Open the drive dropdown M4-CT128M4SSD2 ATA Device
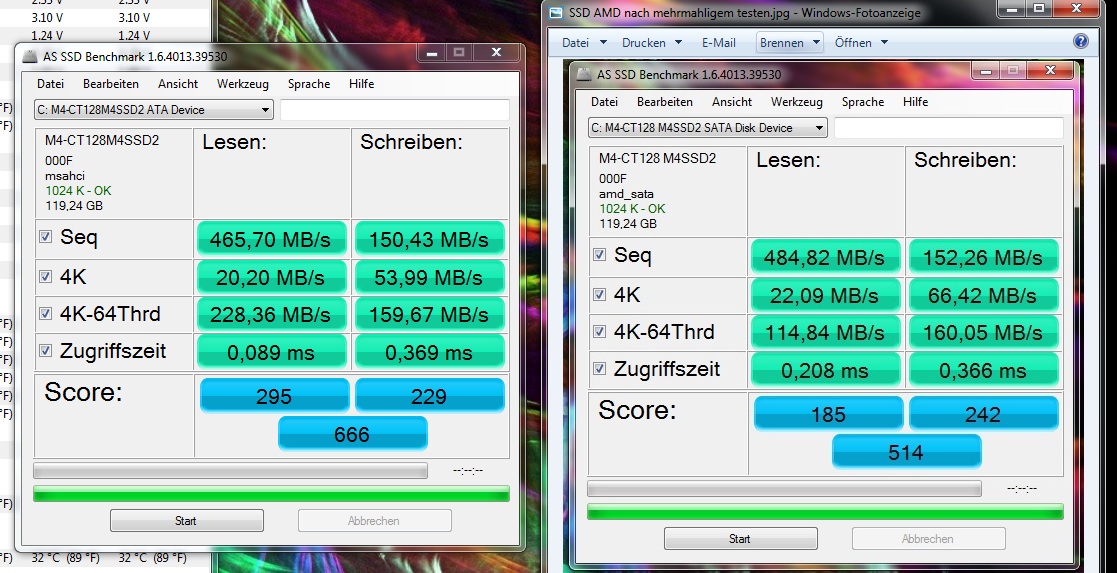This screenshot has height=573, width=1117. (x=154, y=110)
